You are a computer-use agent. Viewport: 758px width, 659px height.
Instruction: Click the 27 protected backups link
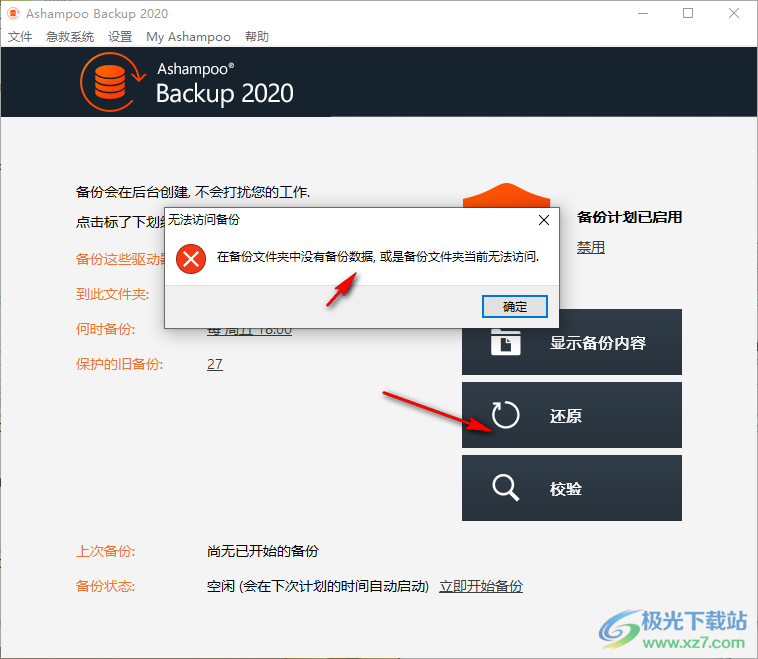[215, 364]
